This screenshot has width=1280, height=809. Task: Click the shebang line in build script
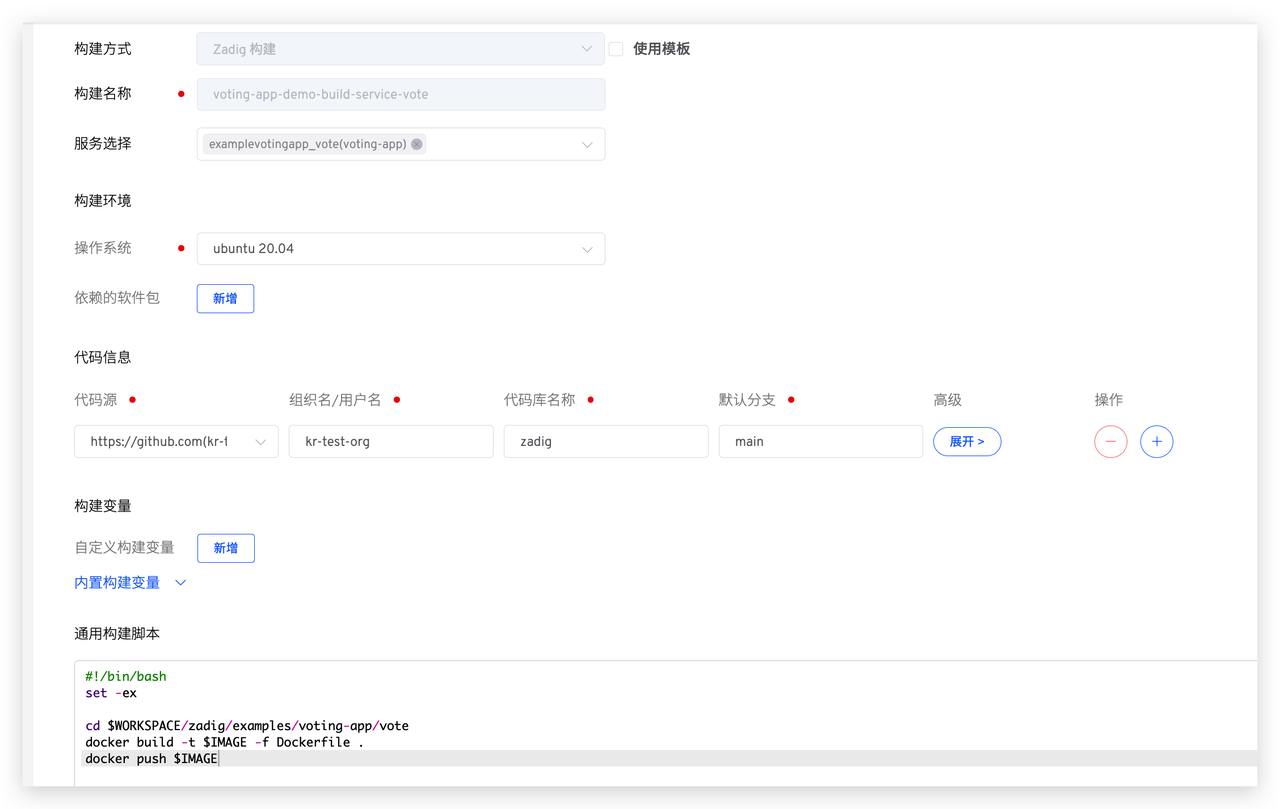point(126,676)
